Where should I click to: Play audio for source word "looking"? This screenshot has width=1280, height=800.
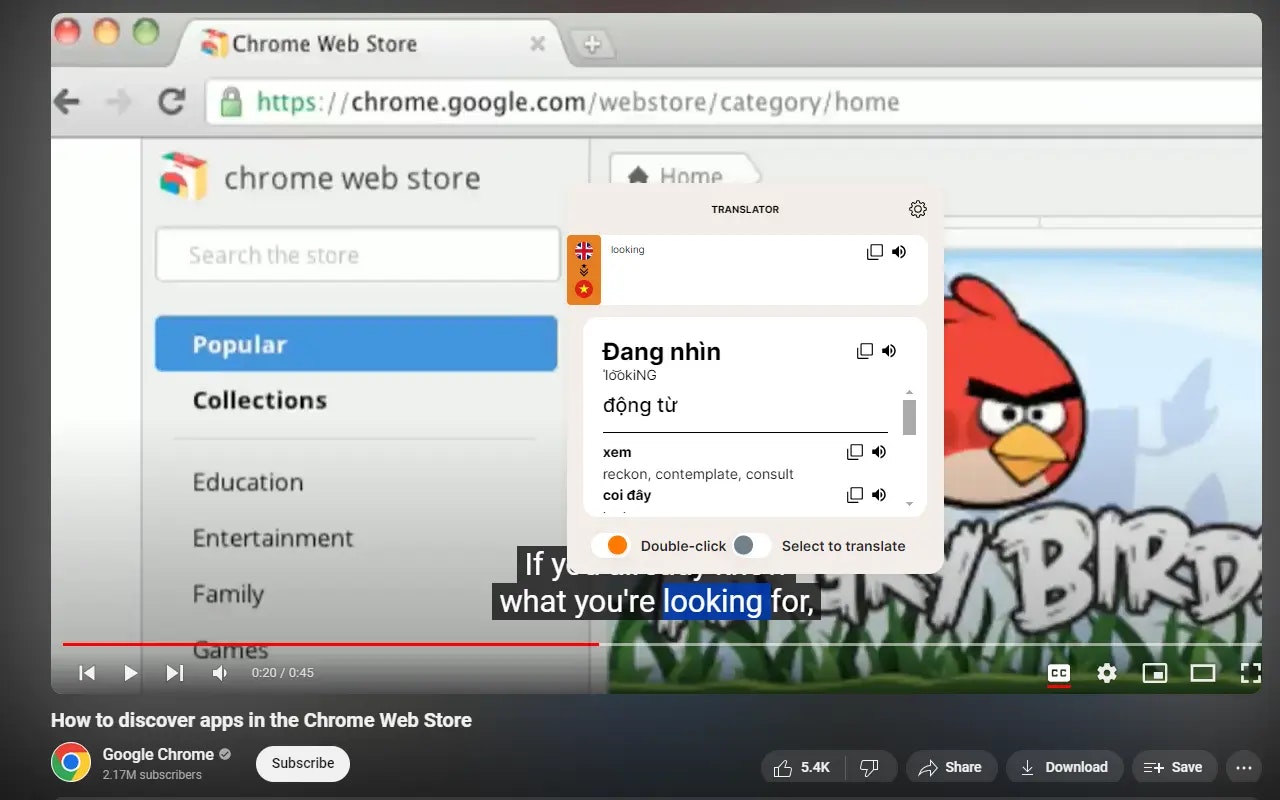pos(899,252)
